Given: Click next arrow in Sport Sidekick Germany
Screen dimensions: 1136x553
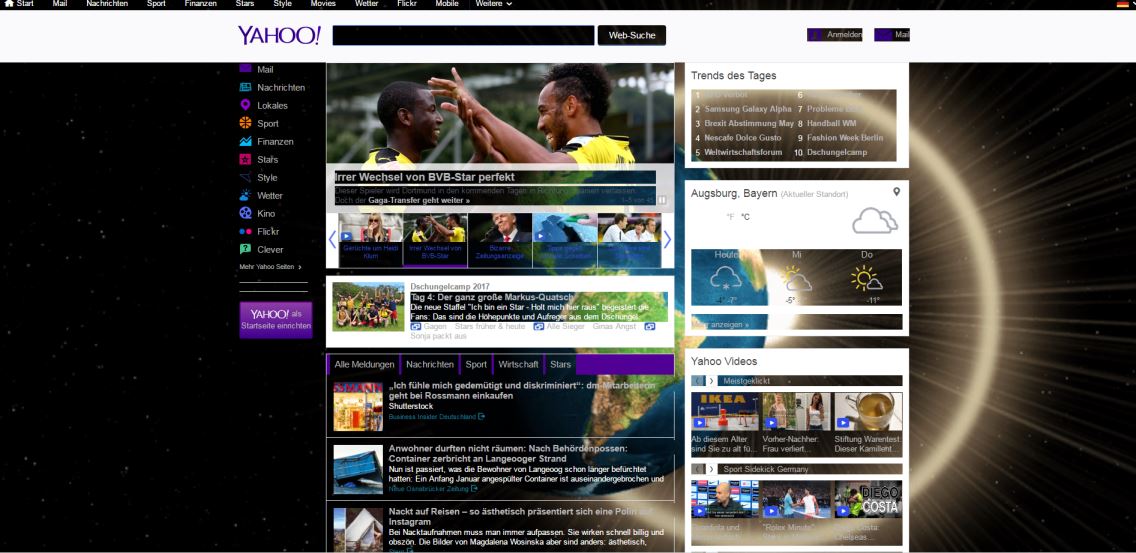Looking at the screenshot, I should pos(711,469).
